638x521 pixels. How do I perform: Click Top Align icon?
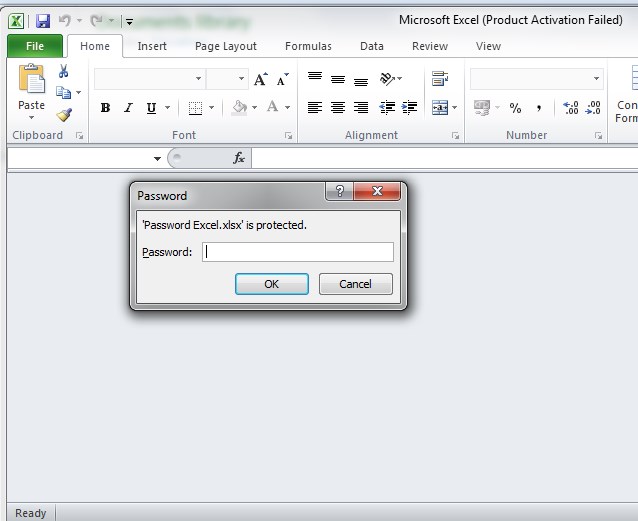pos(315,76)
